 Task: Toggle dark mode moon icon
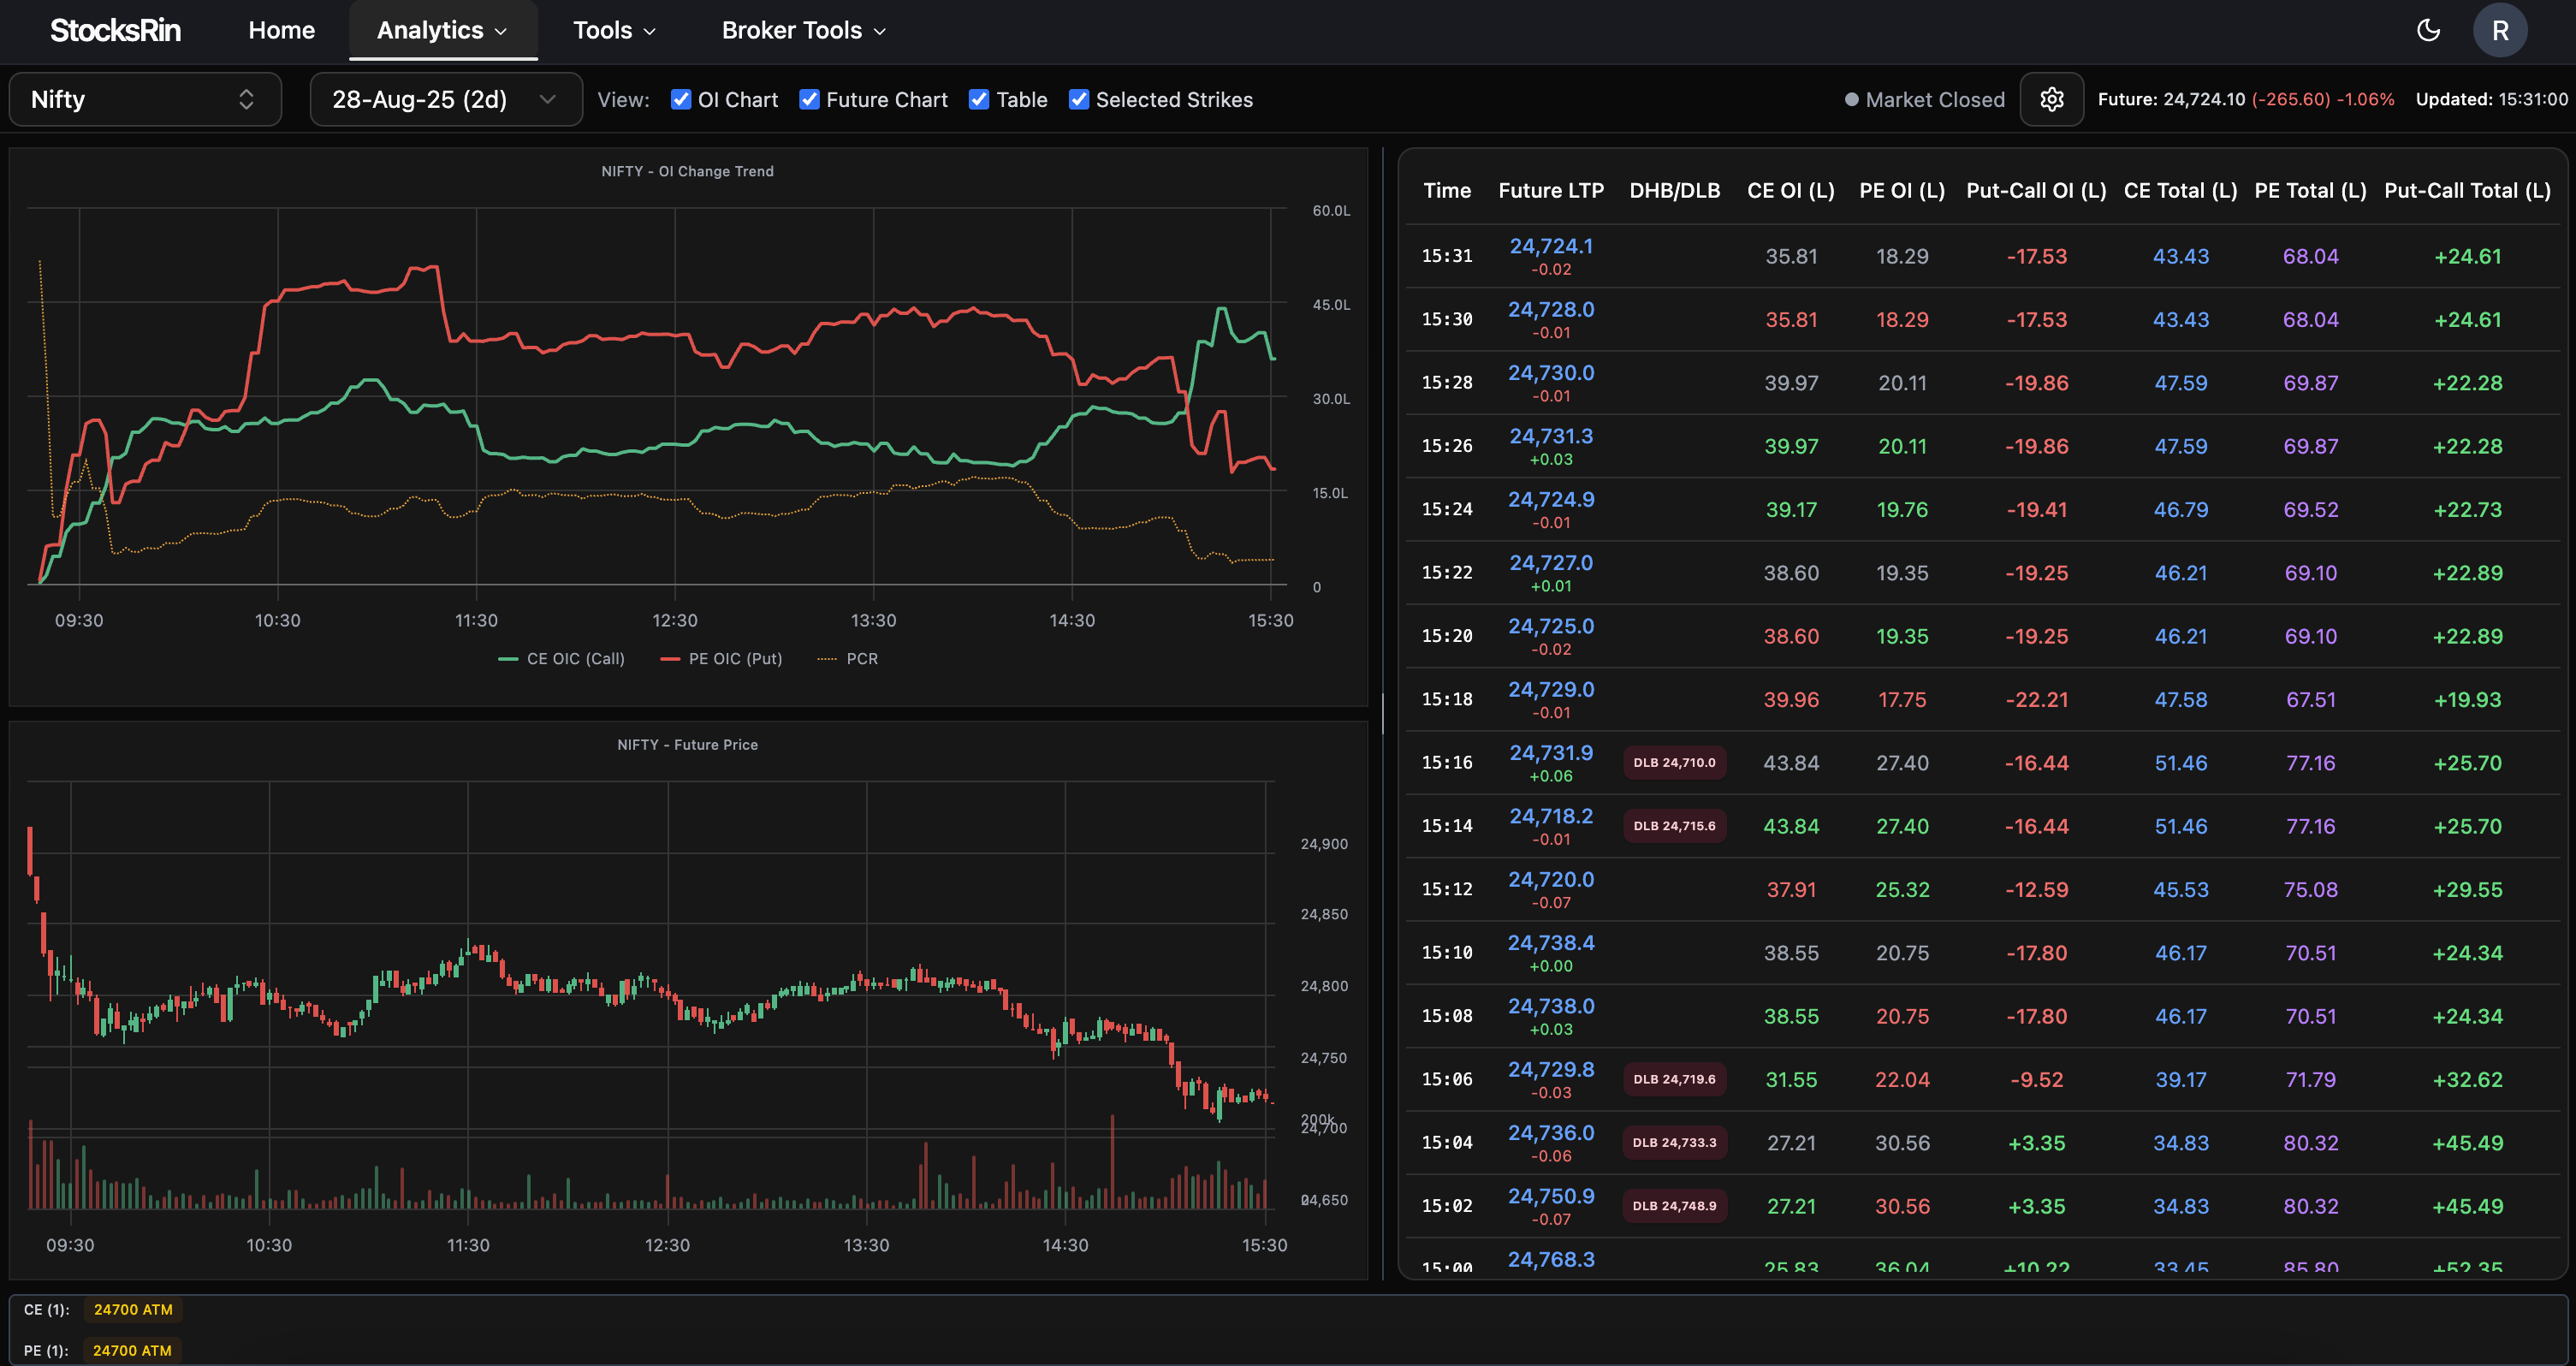pos(2428,30)
